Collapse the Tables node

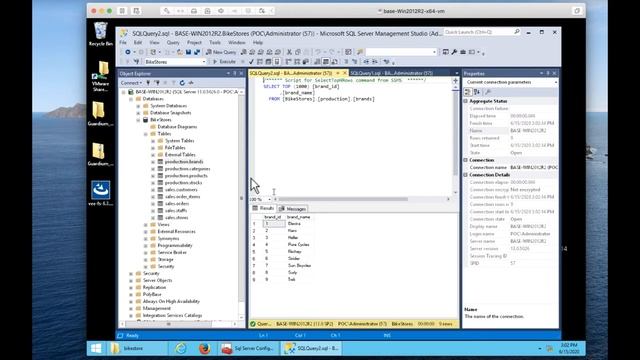[146, 134]
